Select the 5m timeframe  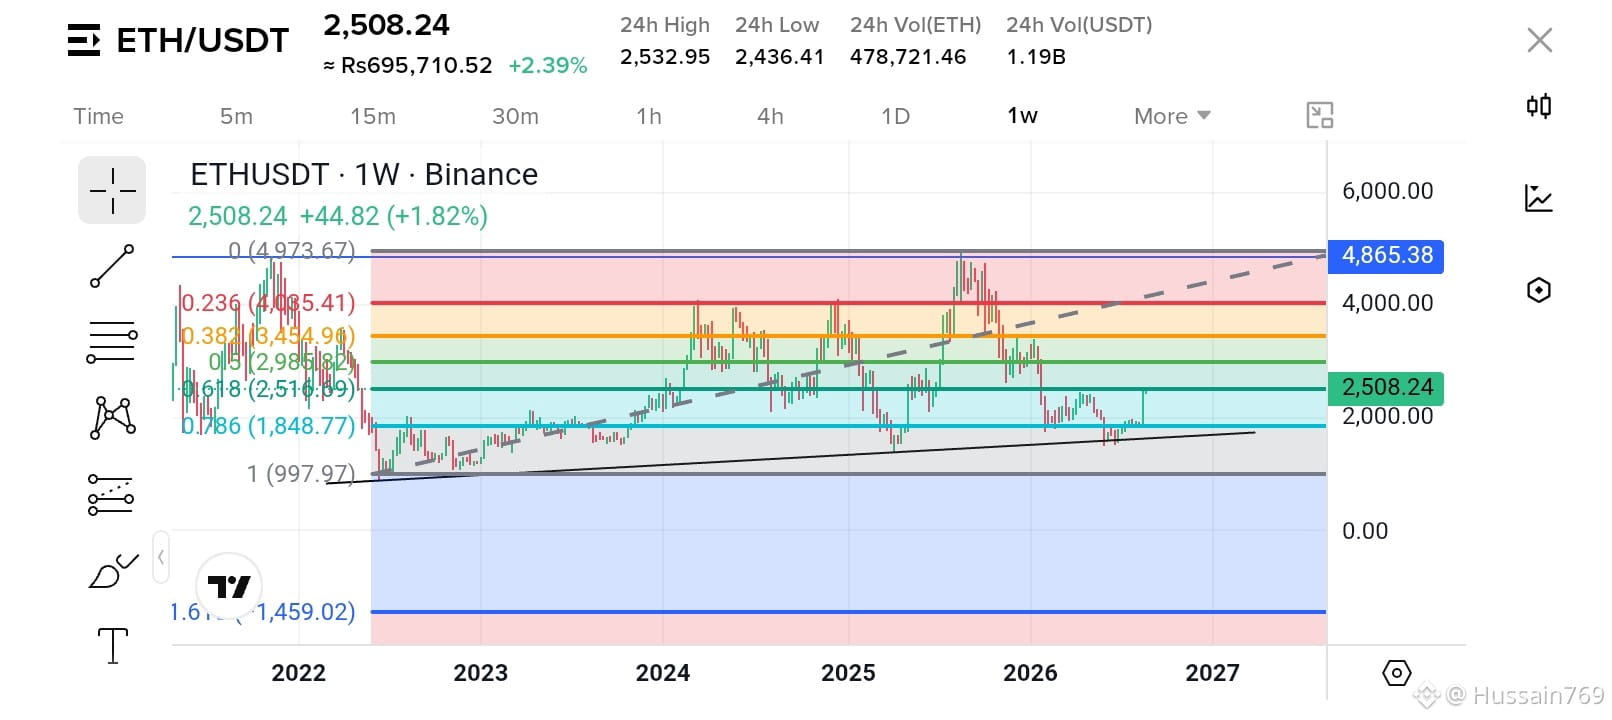(236, 116)
